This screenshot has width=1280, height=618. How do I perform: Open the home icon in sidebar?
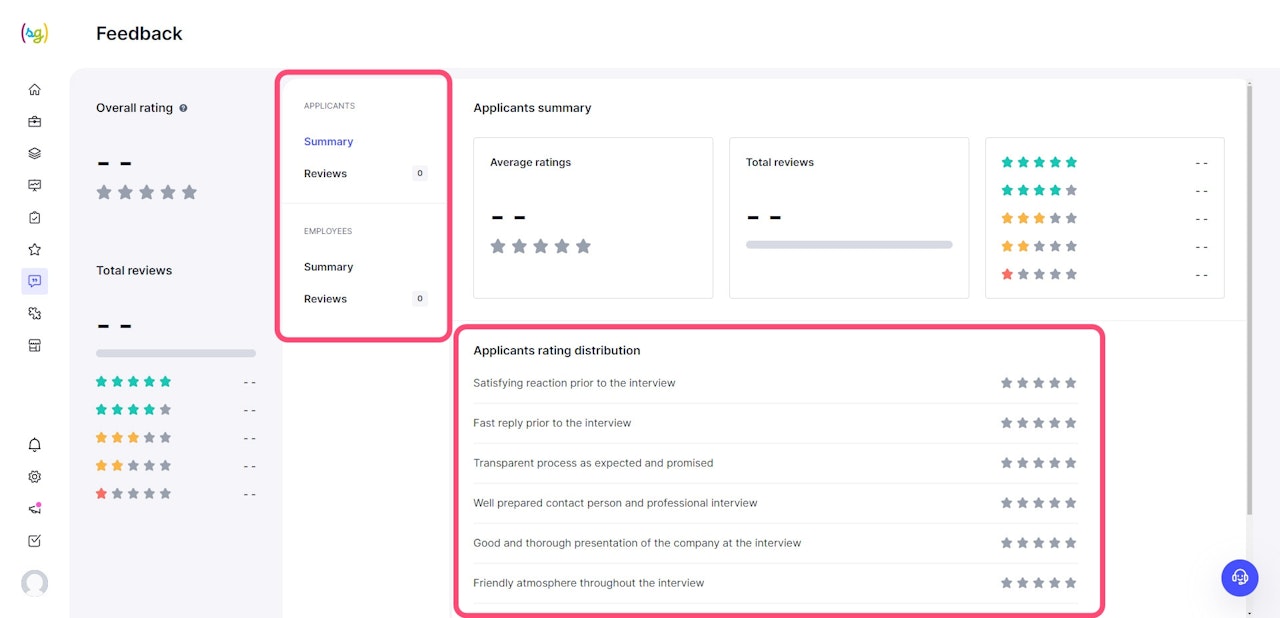tap(35, 90)
